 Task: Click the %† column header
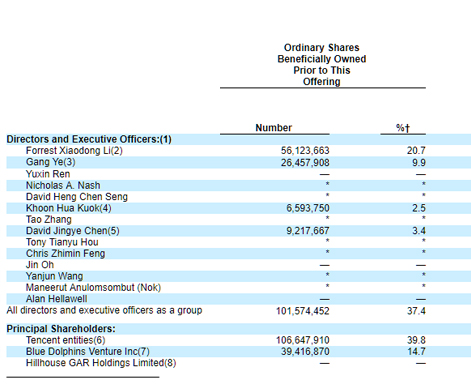(403, 128)
